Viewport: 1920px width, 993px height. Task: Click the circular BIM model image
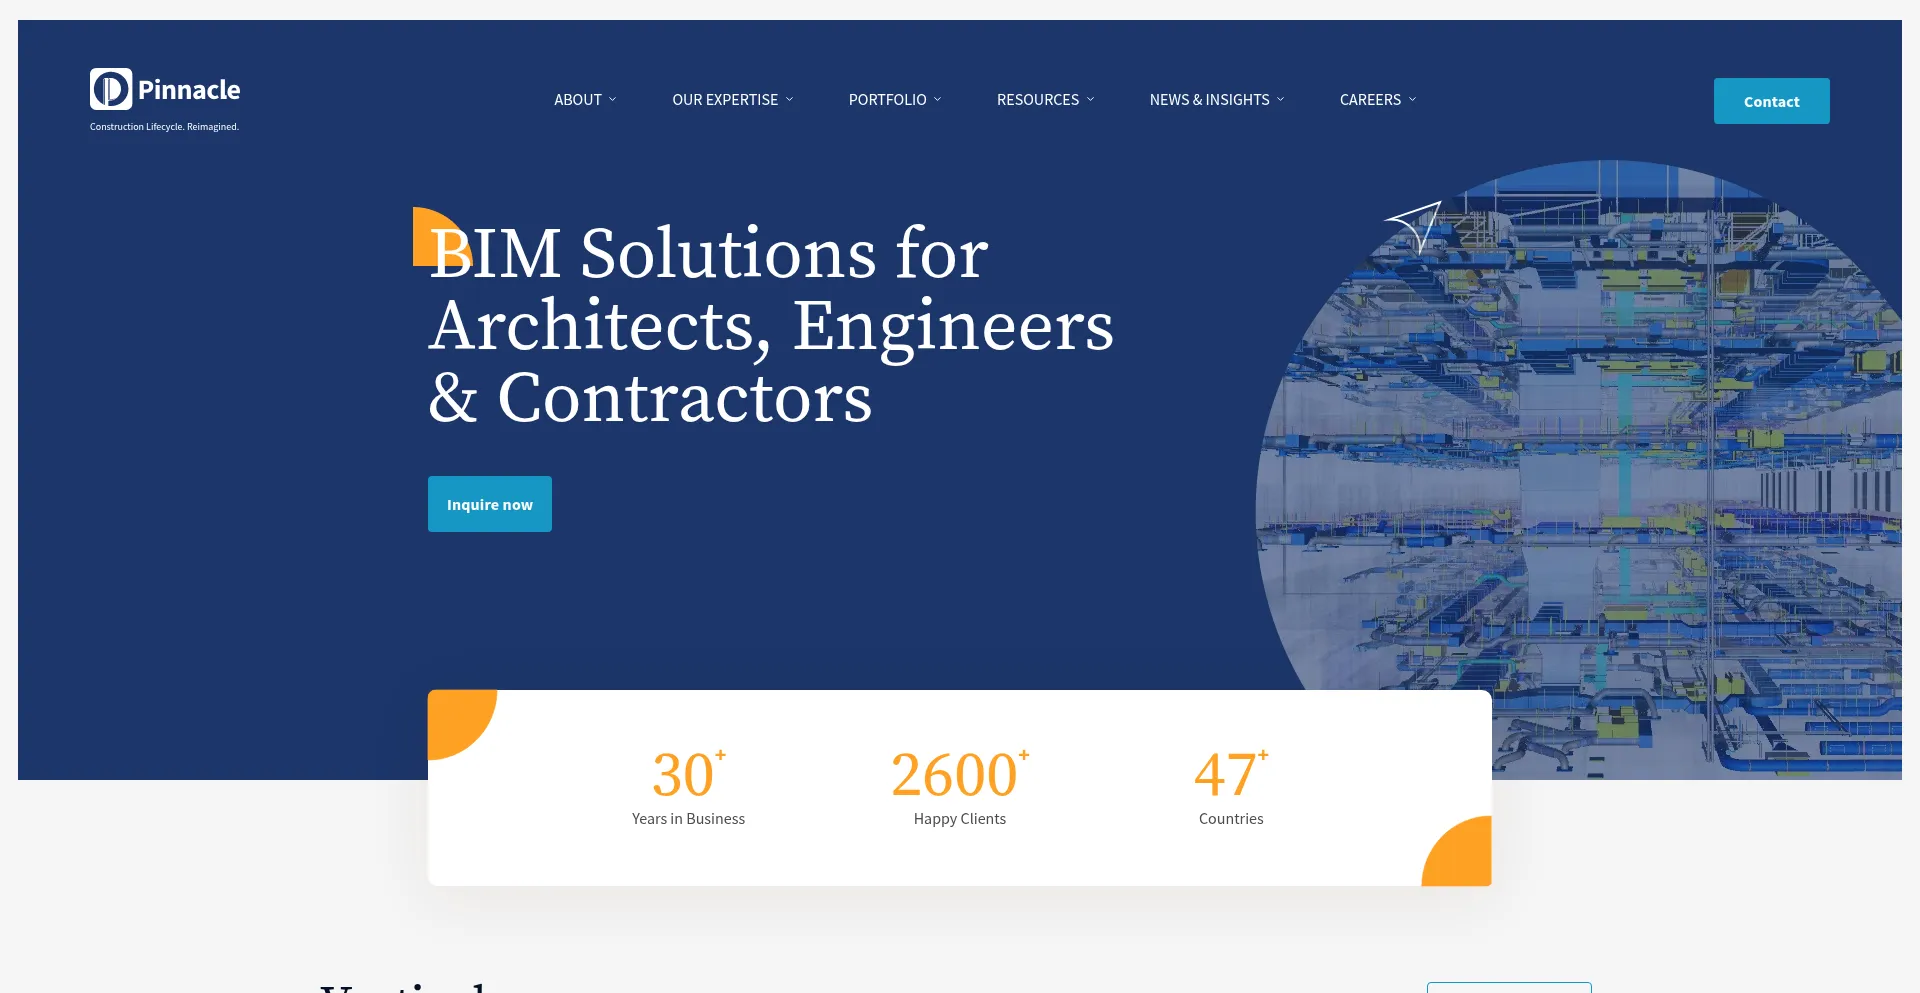pos(1578,470)
